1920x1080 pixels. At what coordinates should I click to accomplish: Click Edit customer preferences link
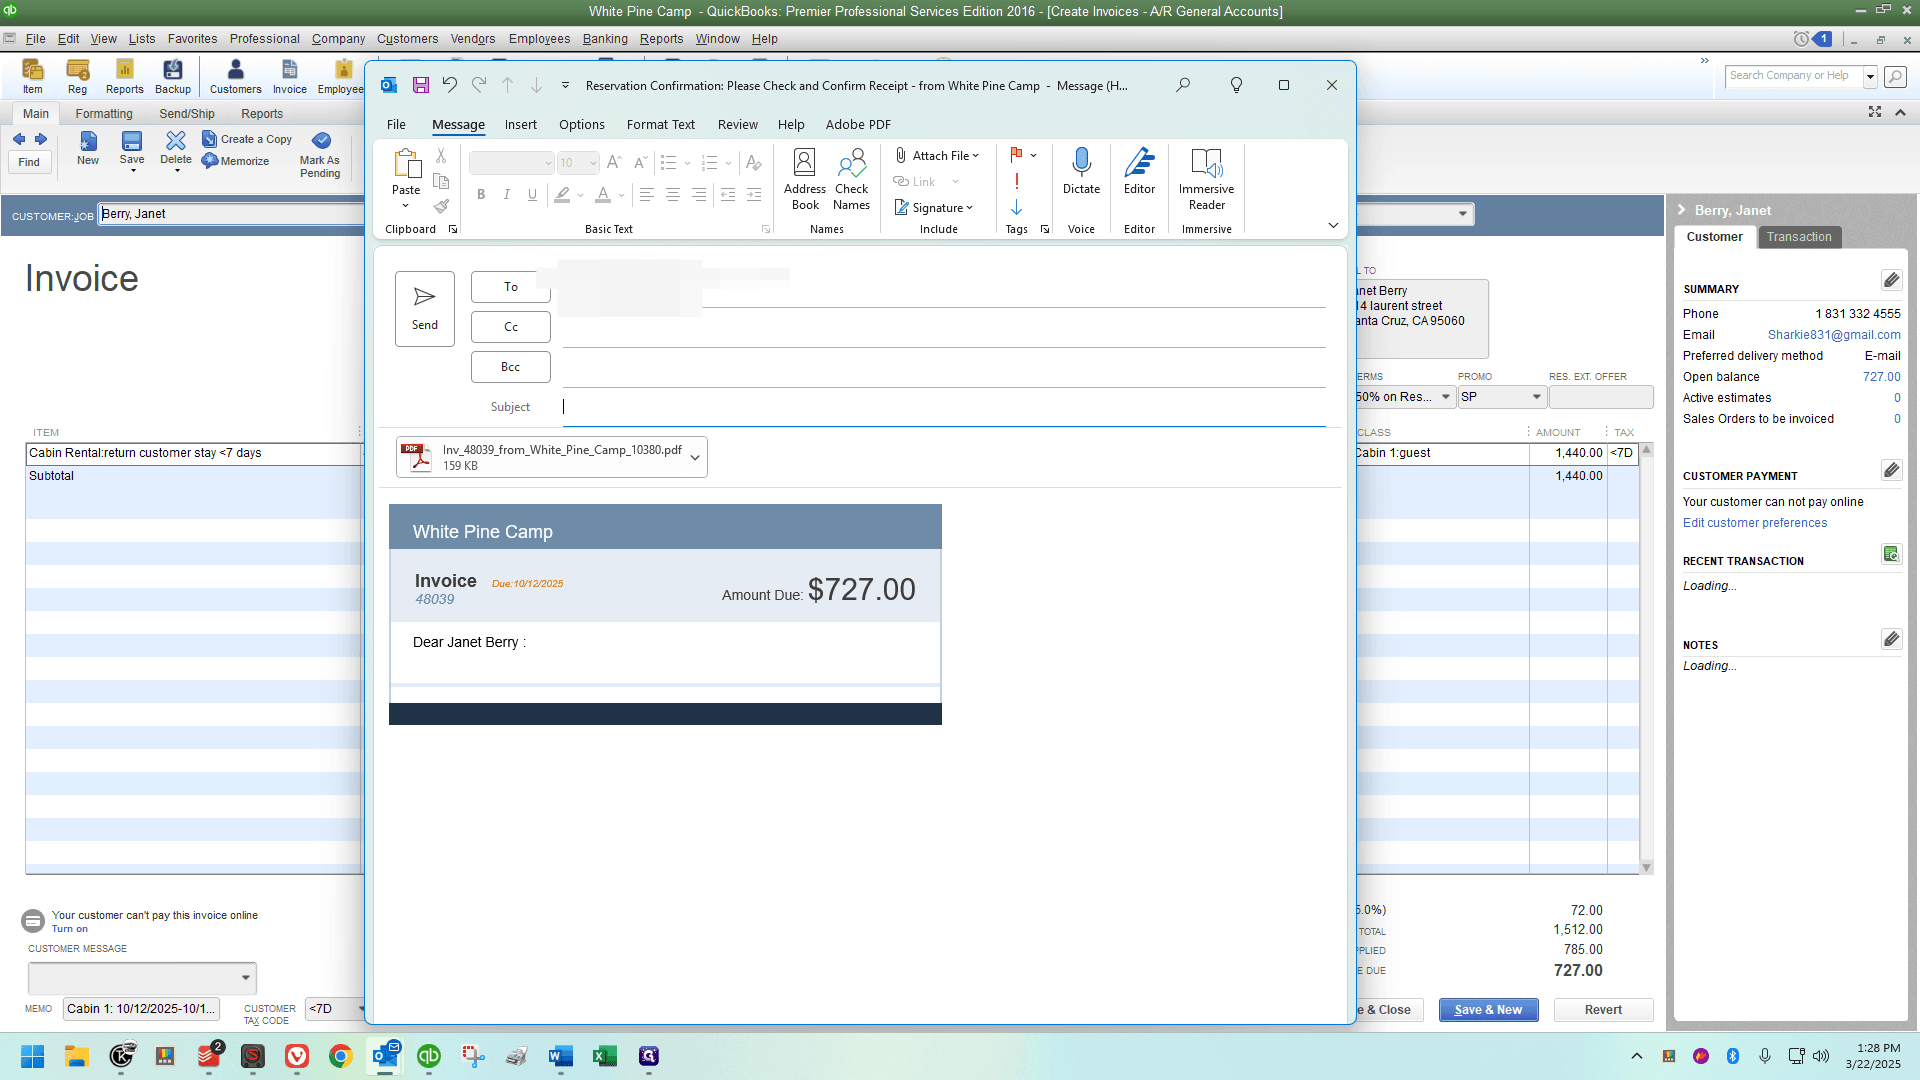1754,523
